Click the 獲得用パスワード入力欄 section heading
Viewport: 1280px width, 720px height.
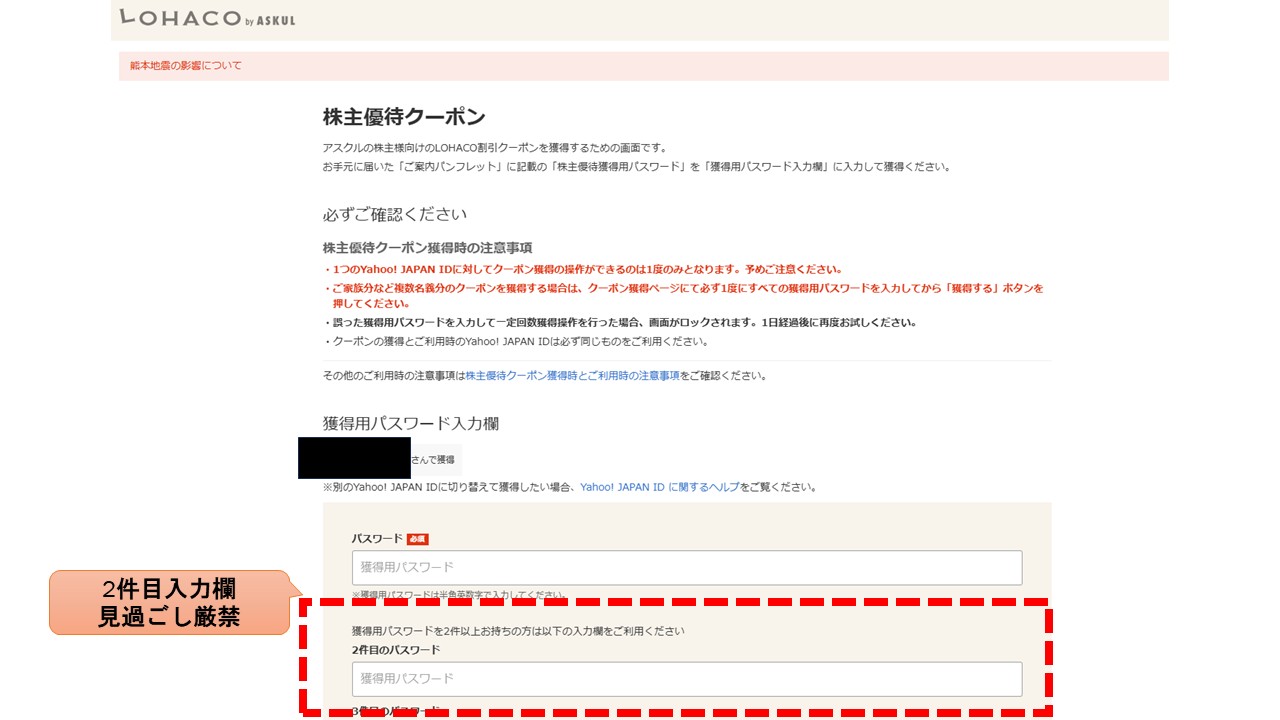tap(410, 424)
